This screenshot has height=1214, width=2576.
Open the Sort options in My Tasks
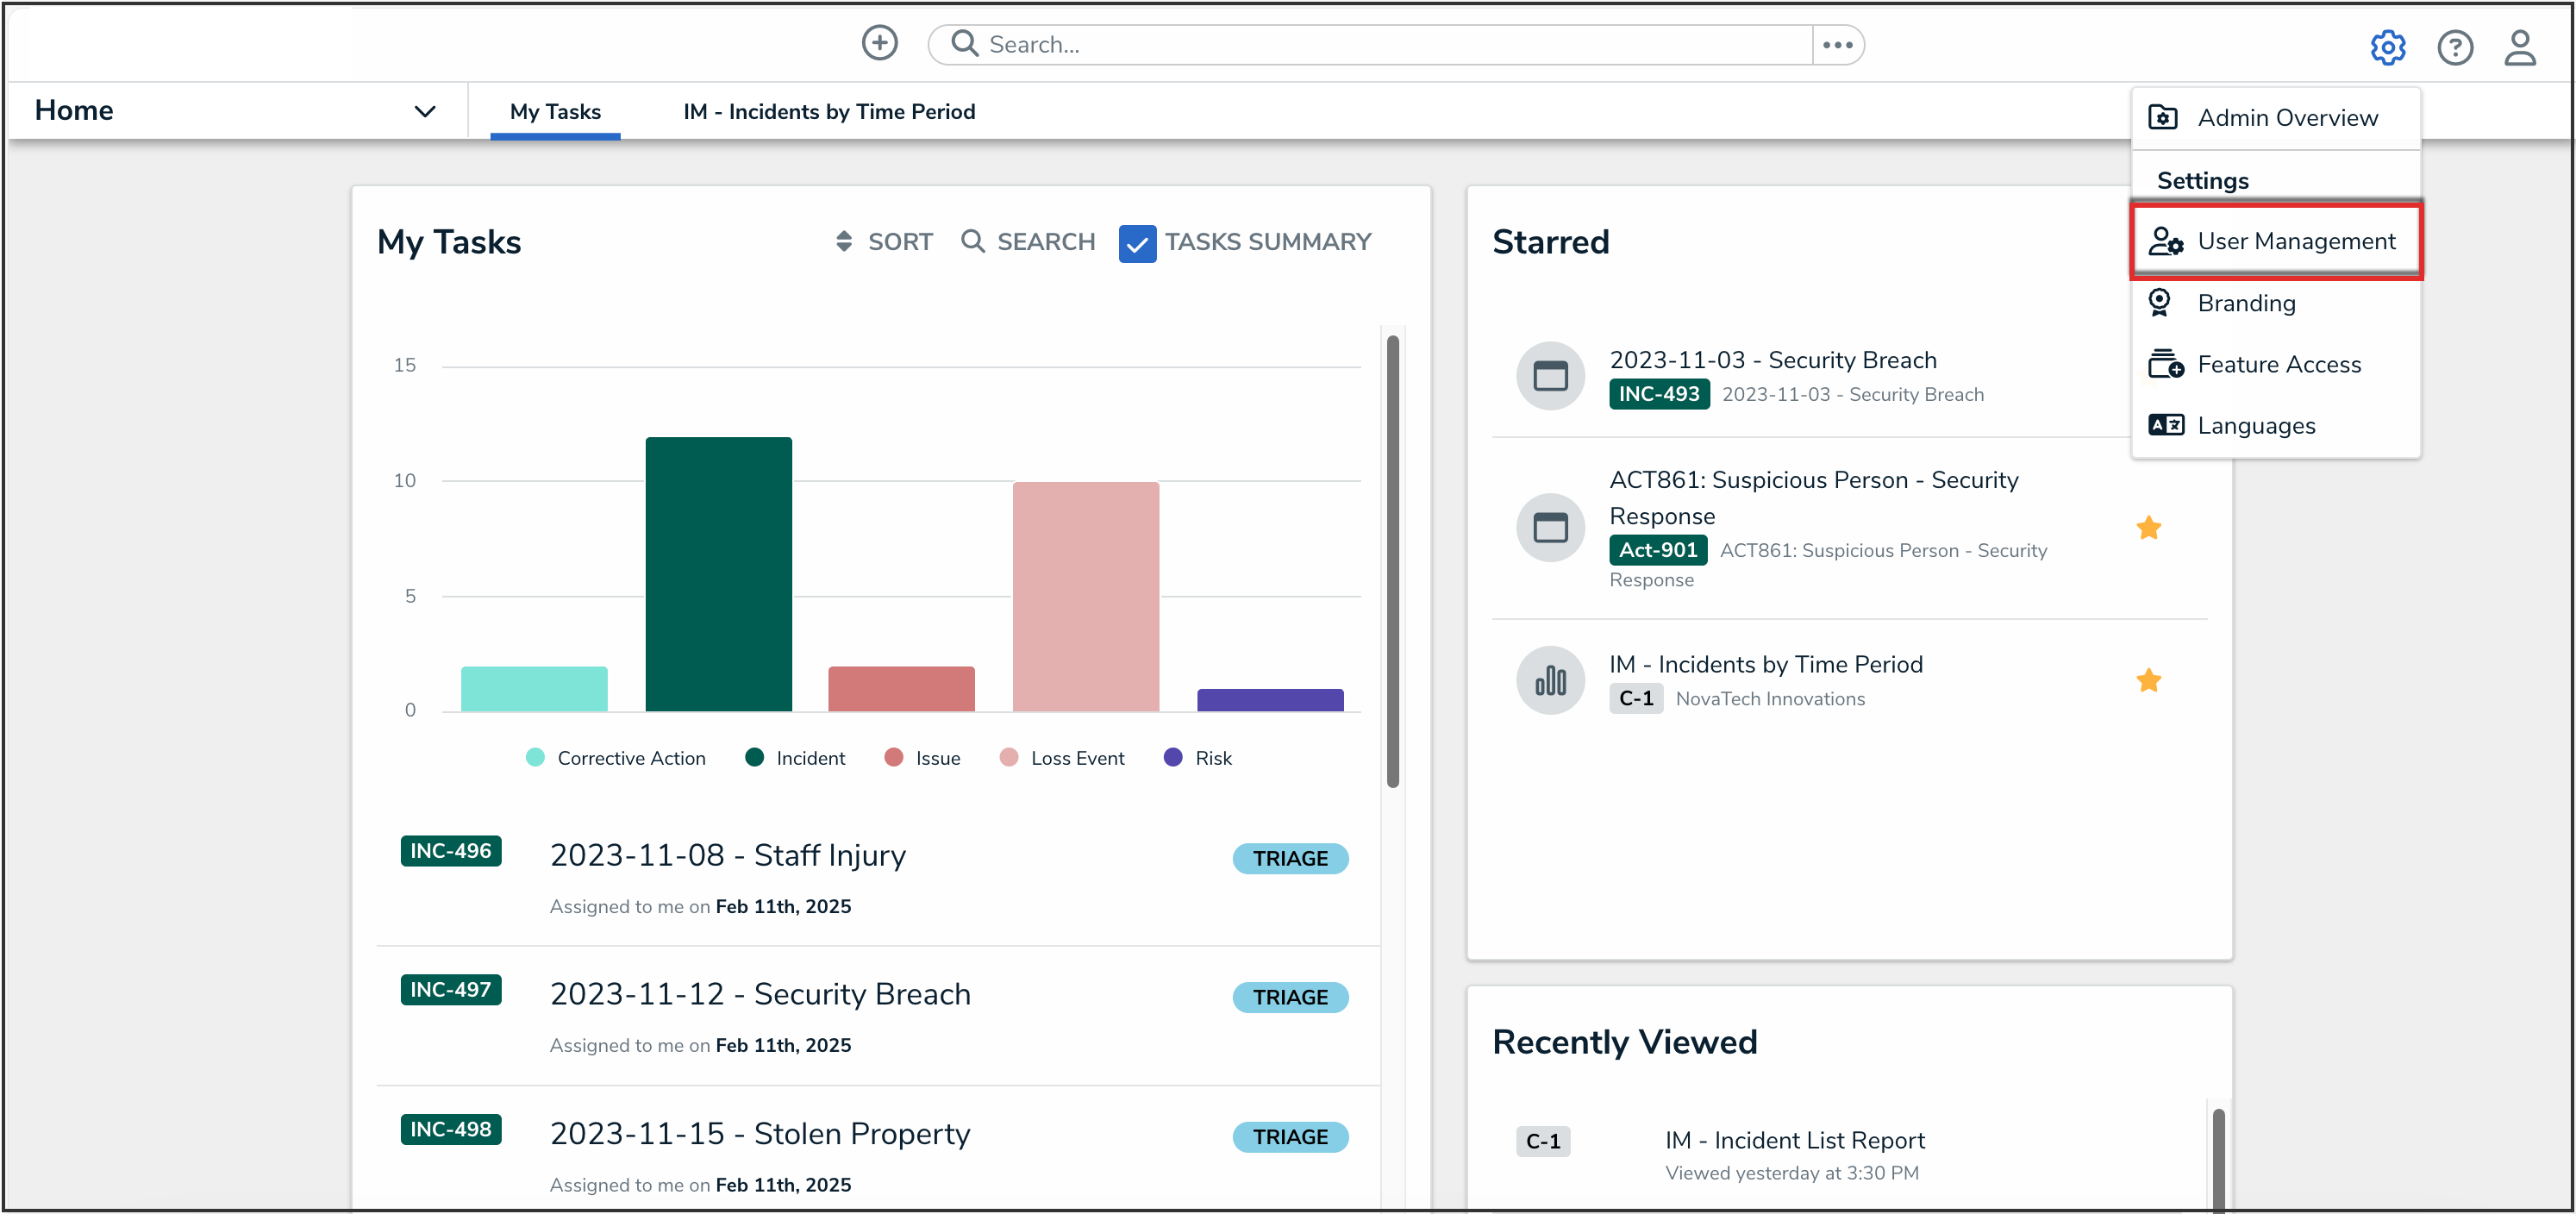click(884, 242)
